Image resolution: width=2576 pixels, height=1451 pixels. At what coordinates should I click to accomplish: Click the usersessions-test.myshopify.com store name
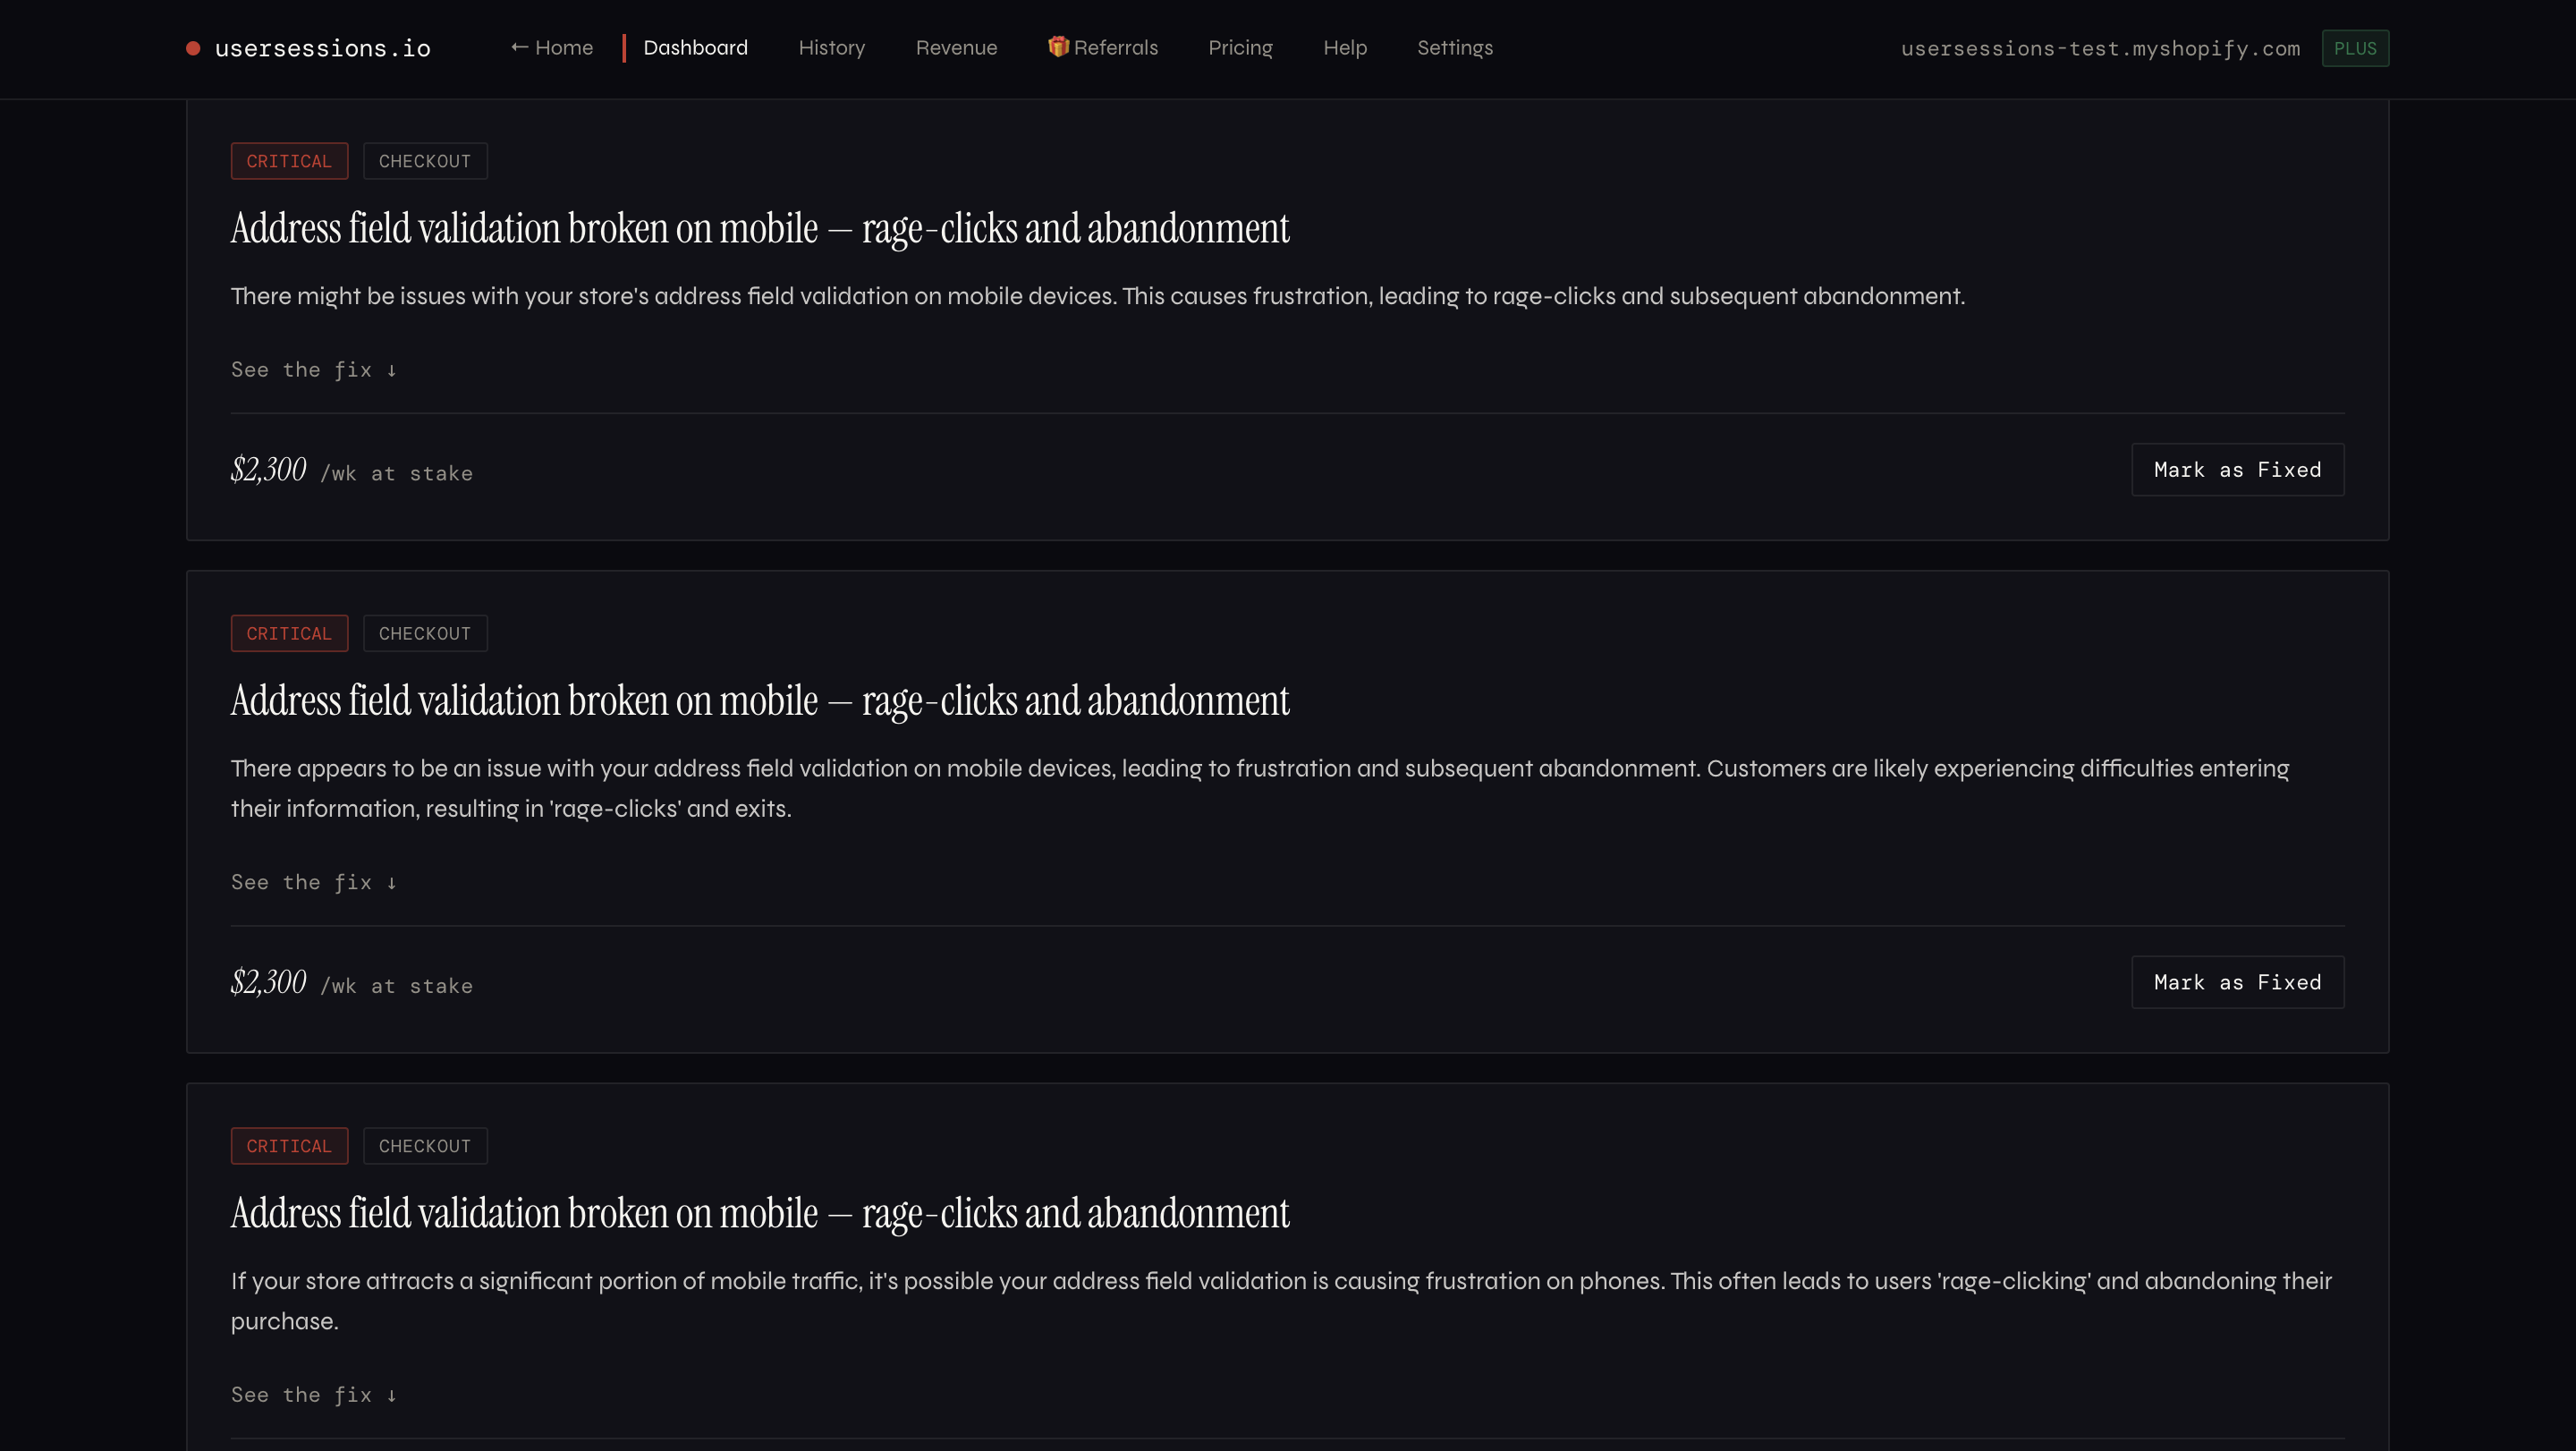pos(2100,48)
